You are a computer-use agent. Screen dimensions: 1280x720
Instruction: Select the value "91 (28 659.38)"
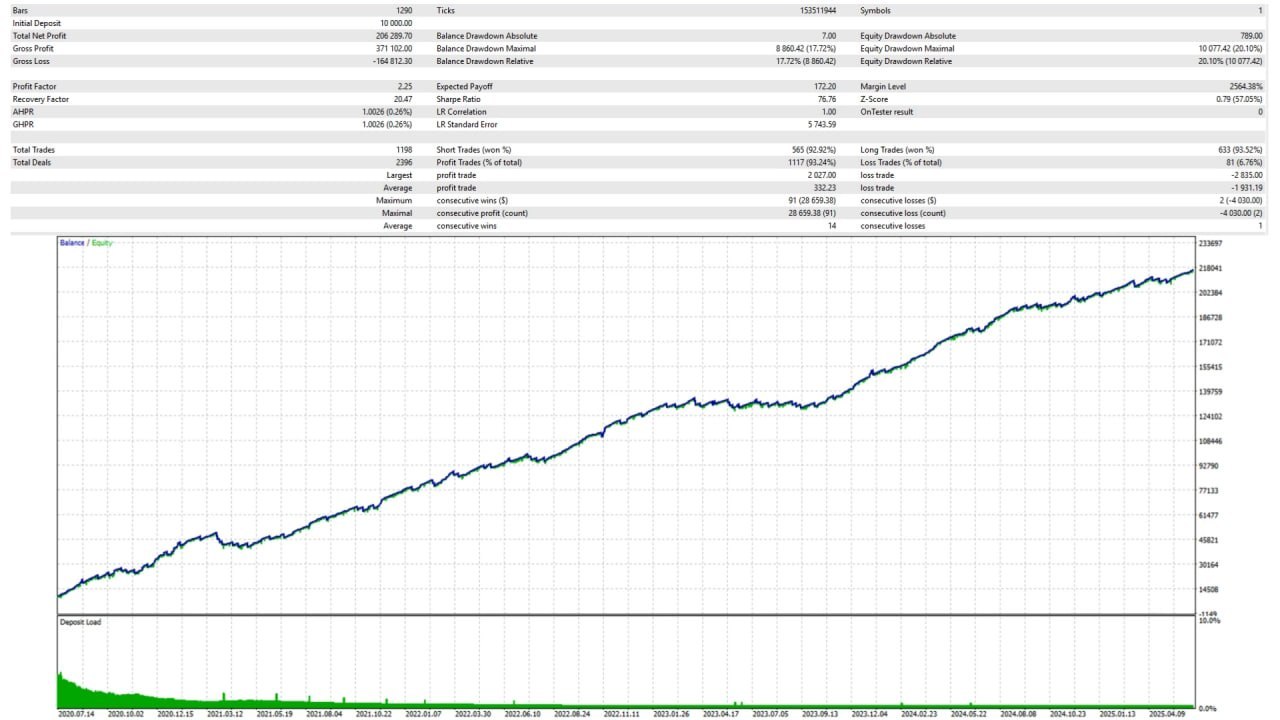point(811,200)
